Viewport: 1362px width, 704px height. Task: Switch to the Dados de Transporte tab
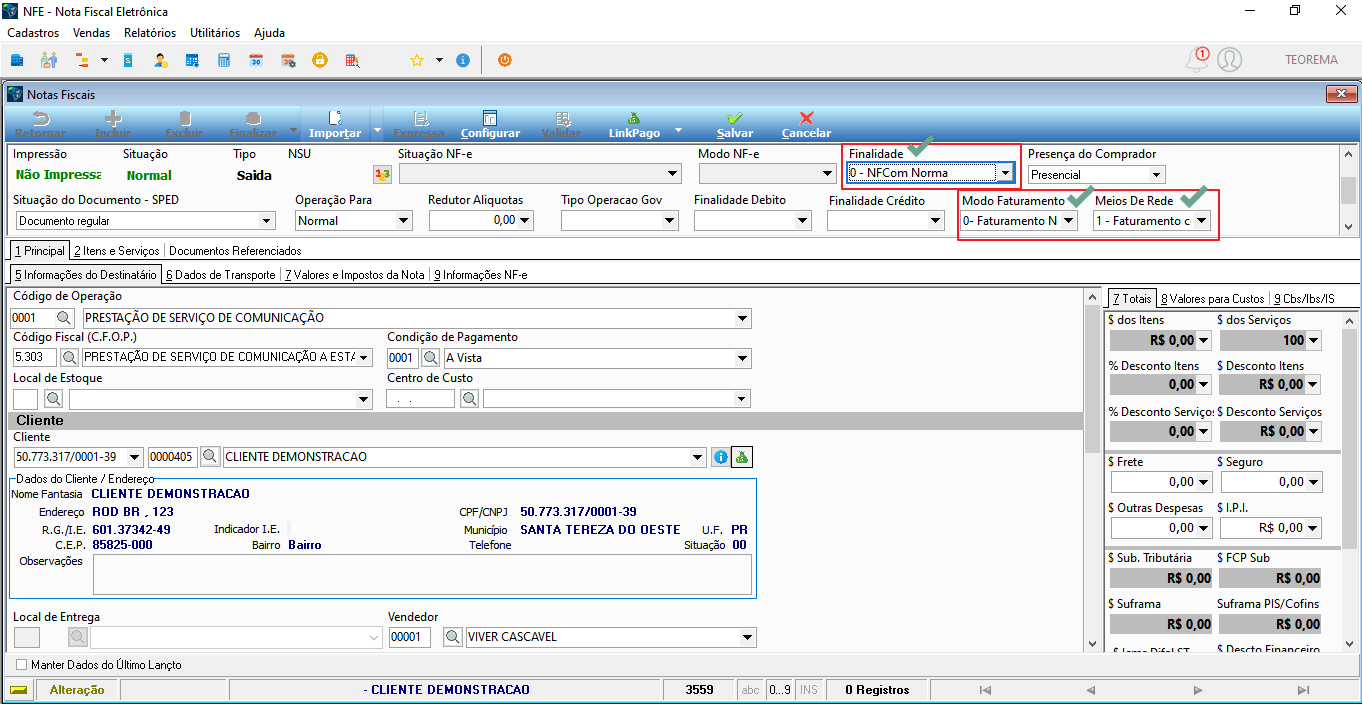pos(221,274)
